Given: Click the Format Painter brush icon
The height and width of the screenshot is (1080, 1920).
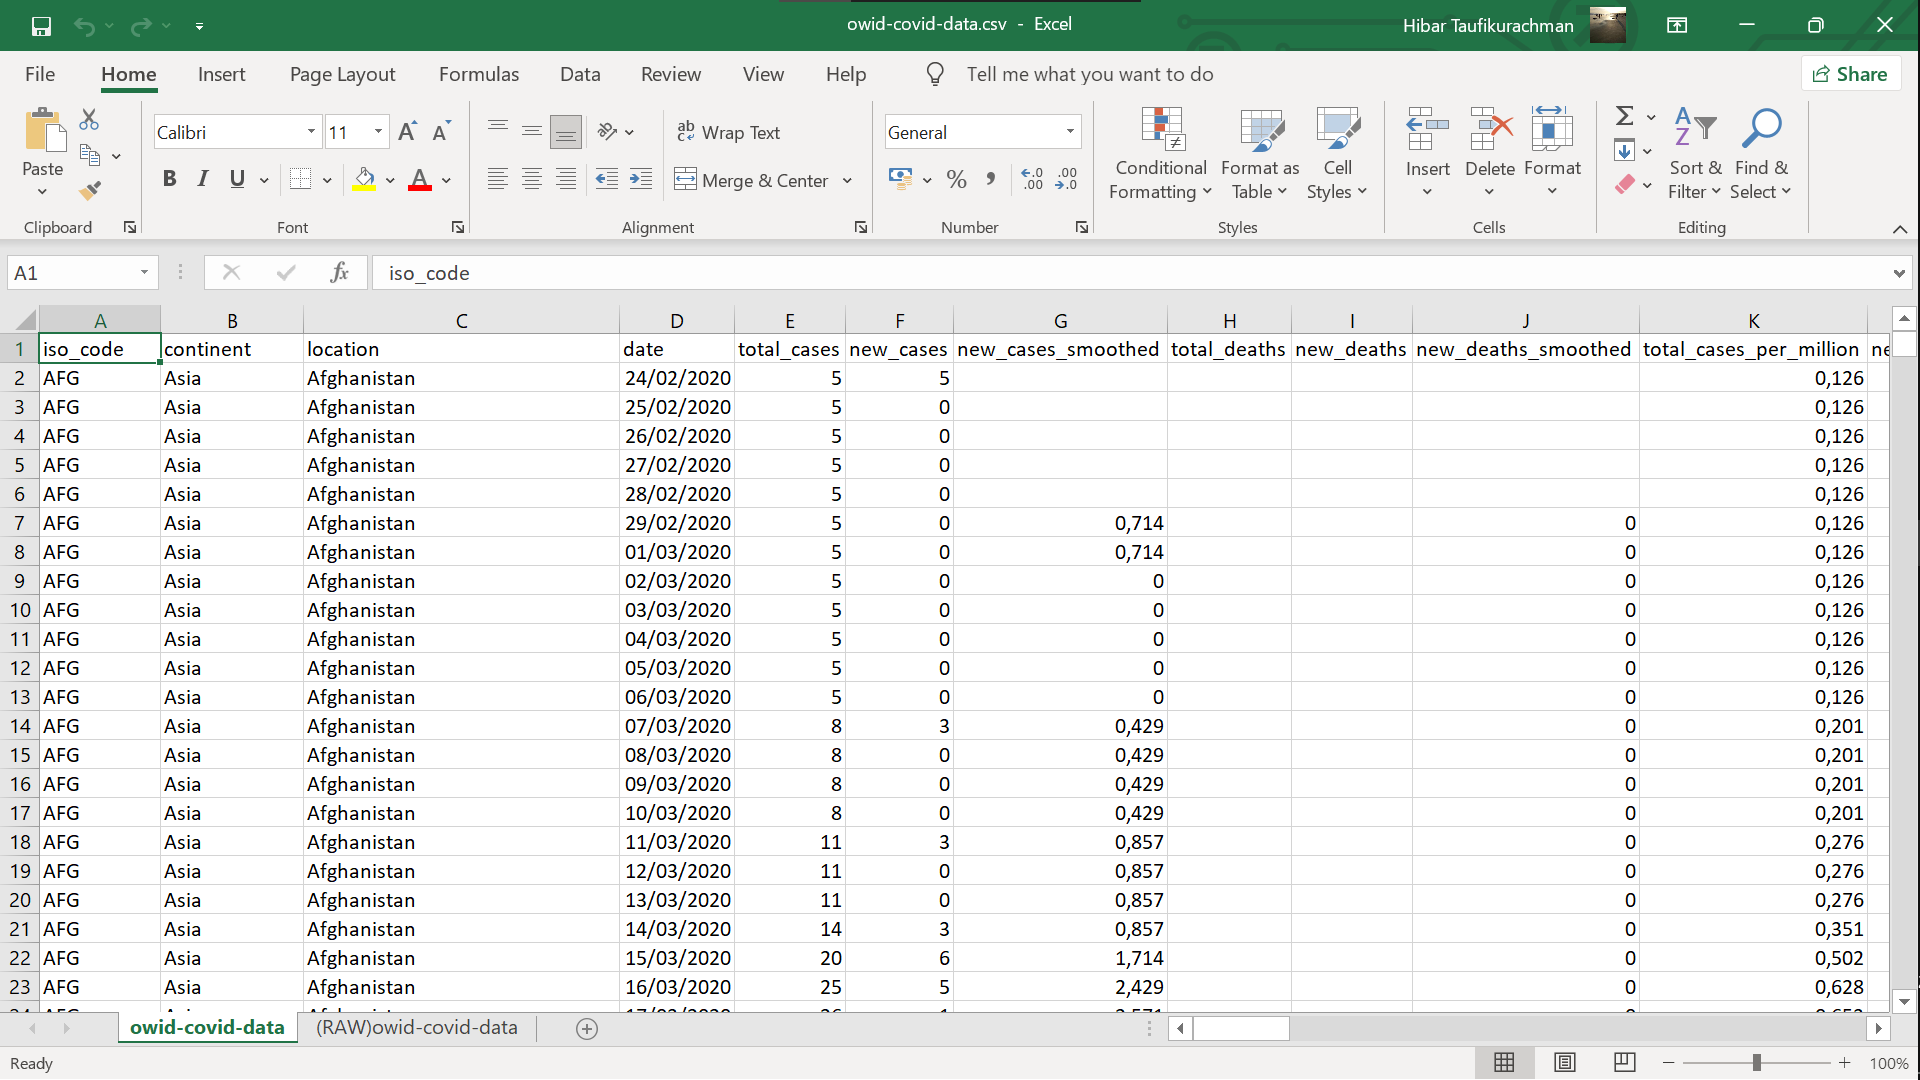Looking at the screenshot, I should point(90,190).
